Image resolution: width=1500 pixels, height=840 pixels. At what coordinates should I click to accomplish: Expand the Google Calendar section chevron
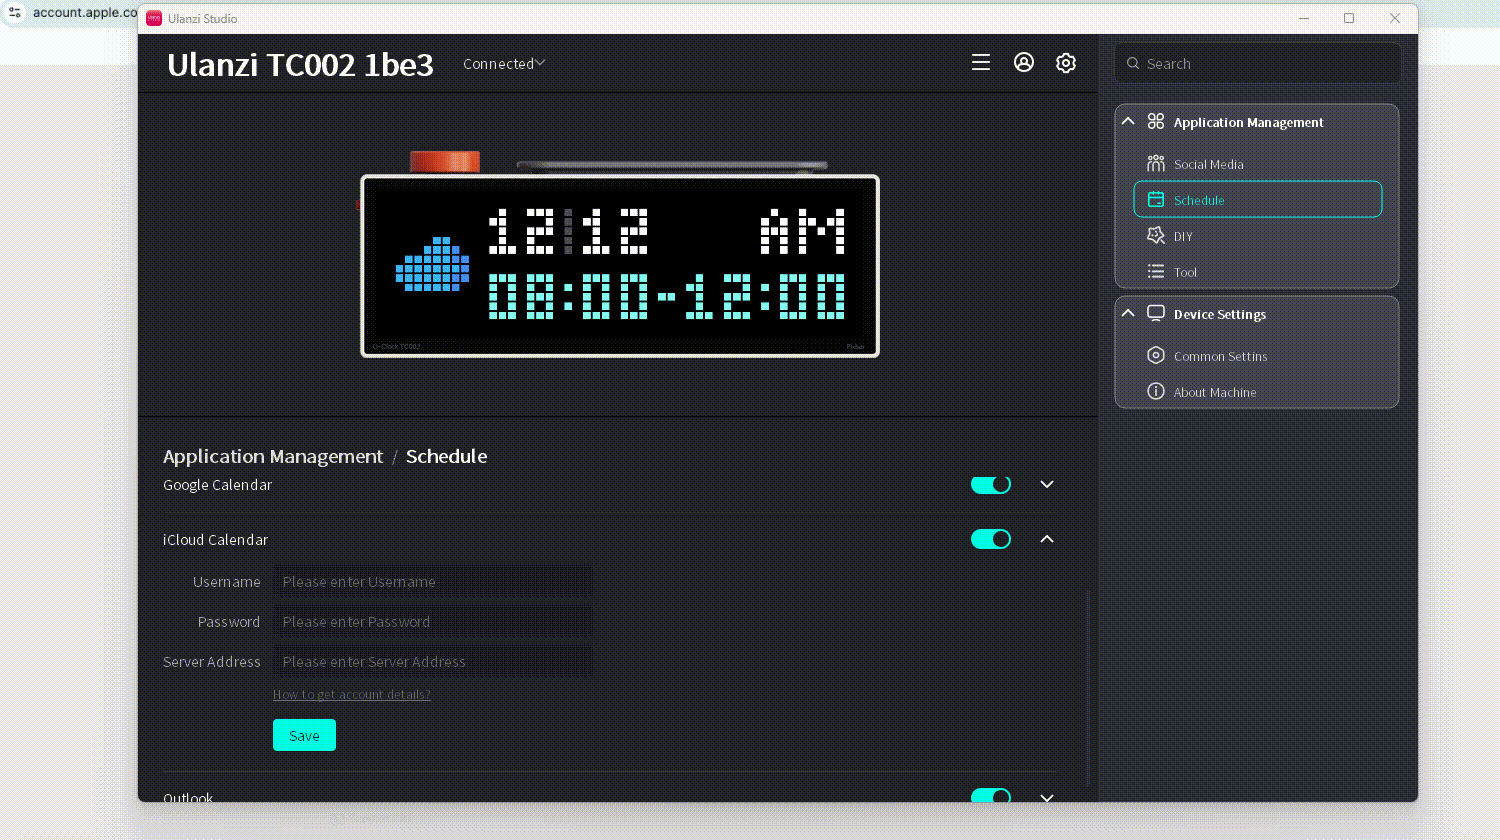1047,484
